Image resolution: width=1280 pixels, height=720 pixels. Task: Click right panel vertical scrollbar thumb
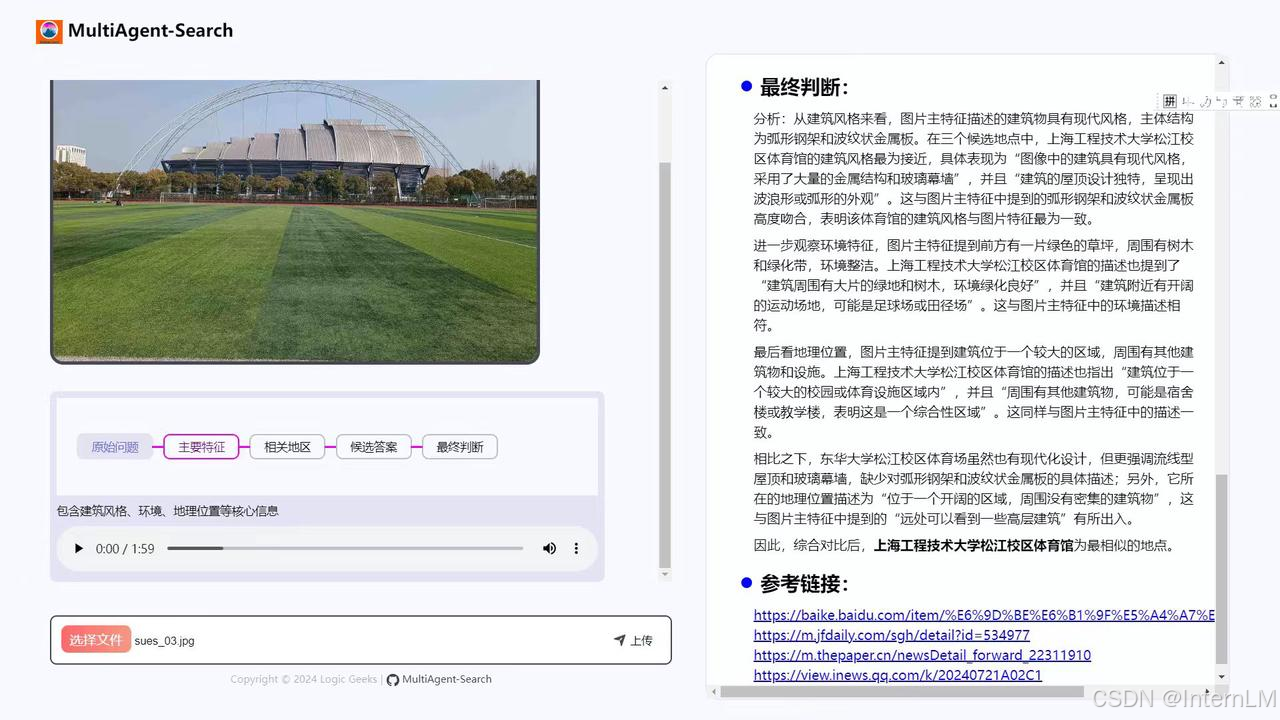(x=1221, y=569)
